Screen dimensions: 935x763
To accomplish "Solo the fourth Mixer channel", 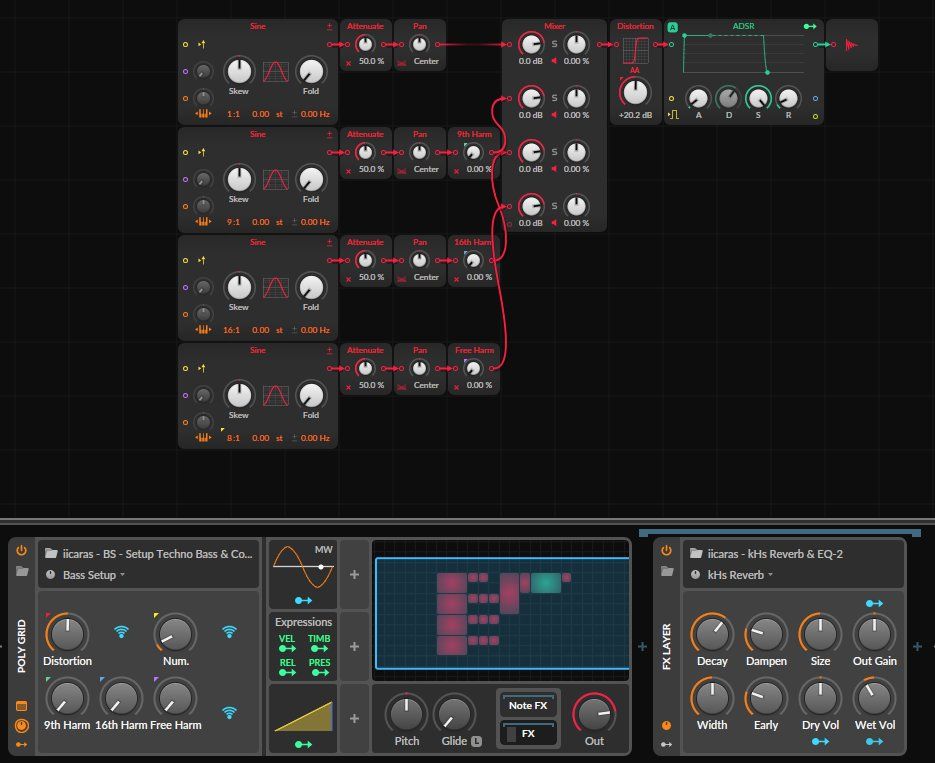I will (554, 206).
